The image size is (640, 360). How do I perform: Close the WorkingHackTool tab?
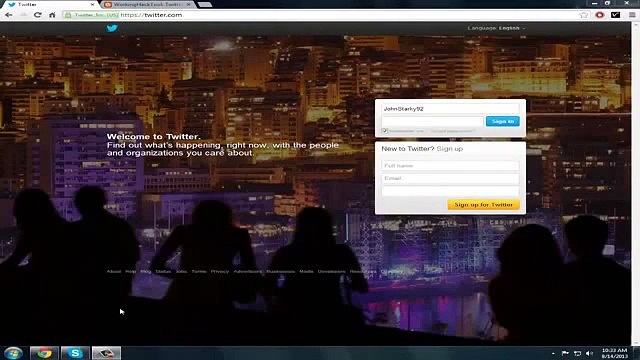click(x=189, y=4)
